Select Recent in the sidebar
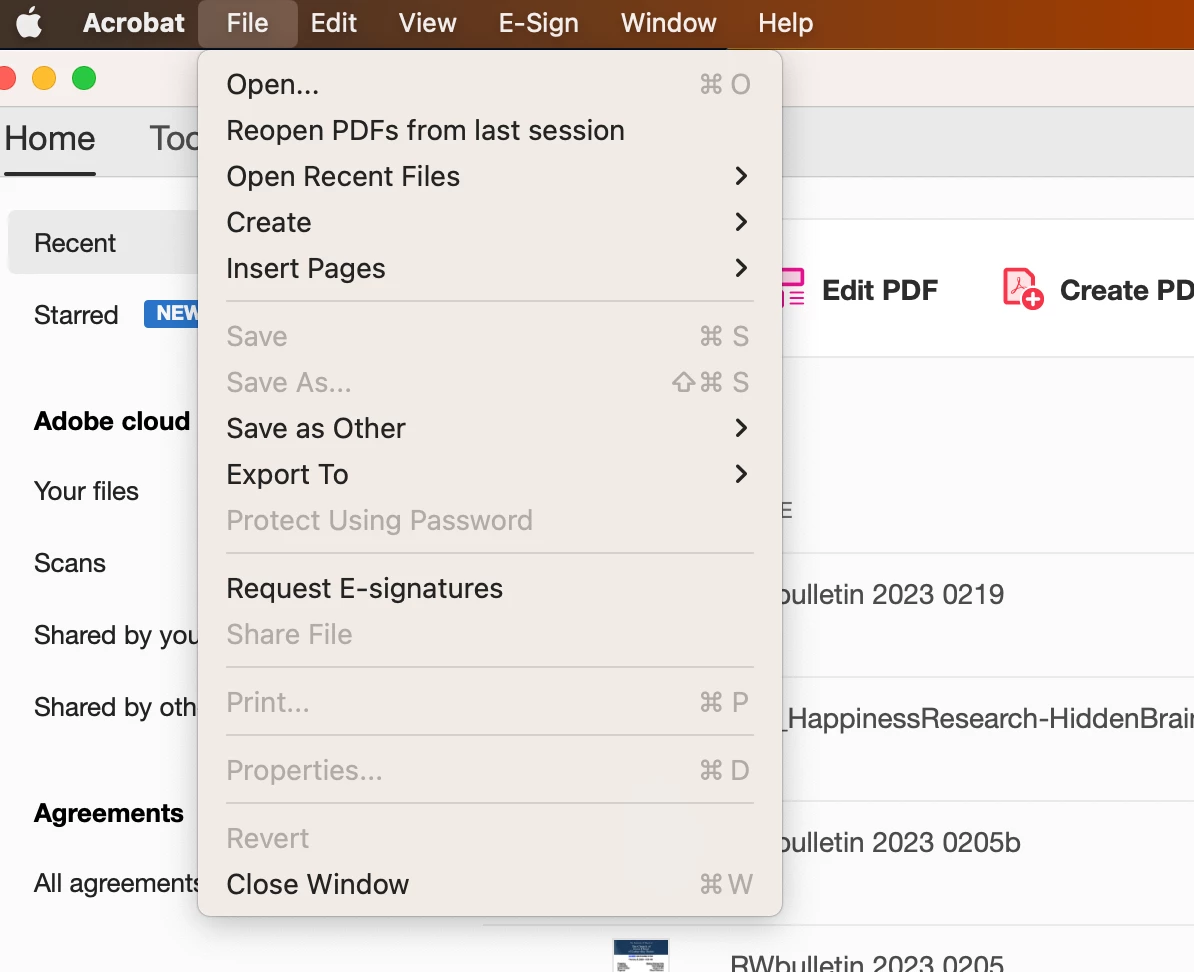 [x=103, y=242]
